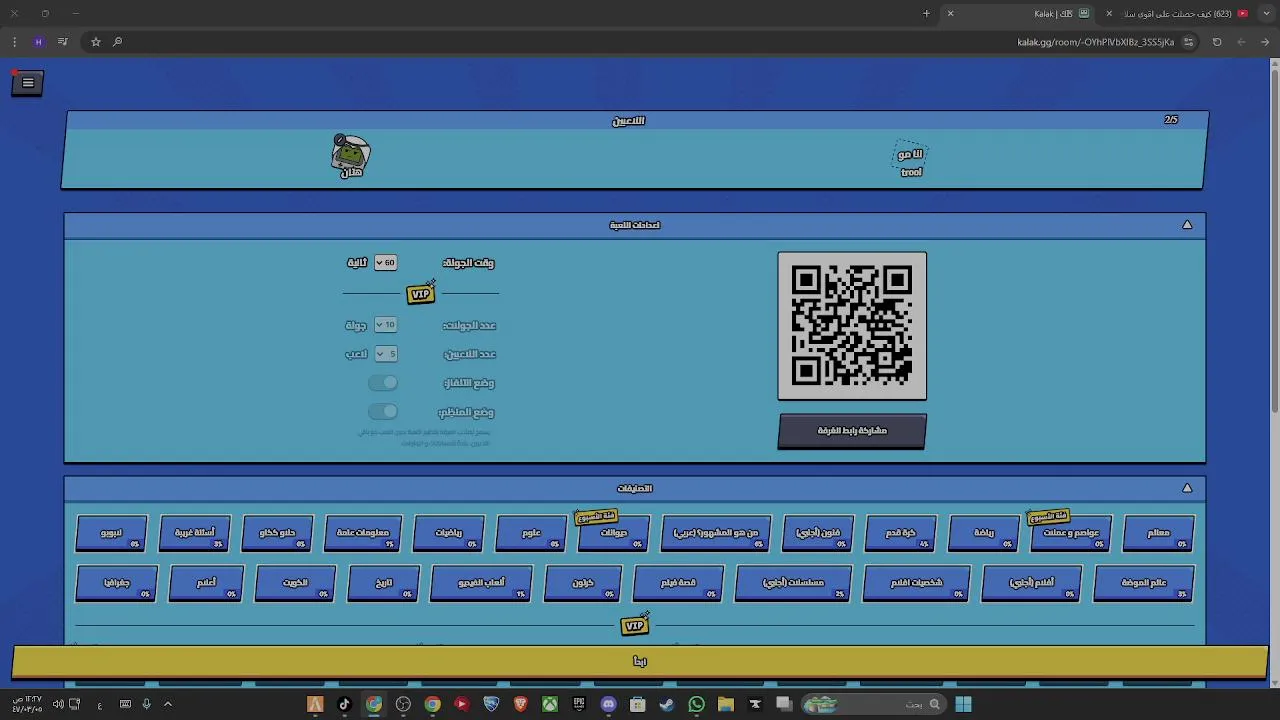Select the علوم category
Screen dimensions: 1280x720
point(531,533)
